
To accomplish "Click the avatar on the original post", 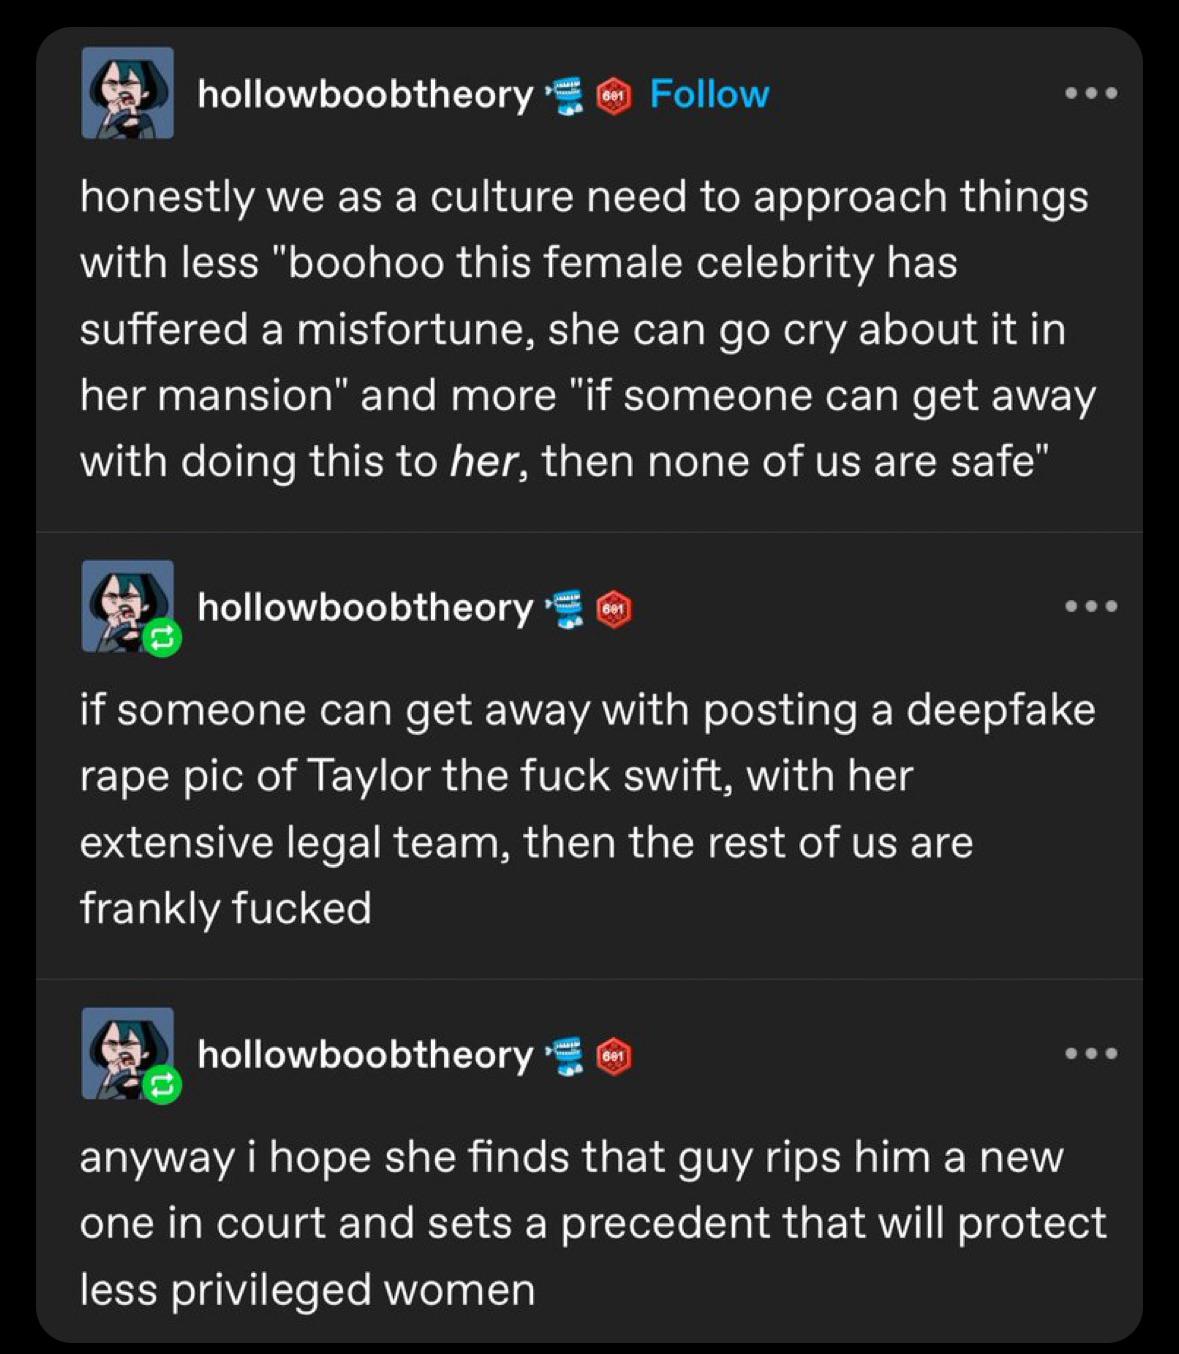I will (x=127, y=93).
